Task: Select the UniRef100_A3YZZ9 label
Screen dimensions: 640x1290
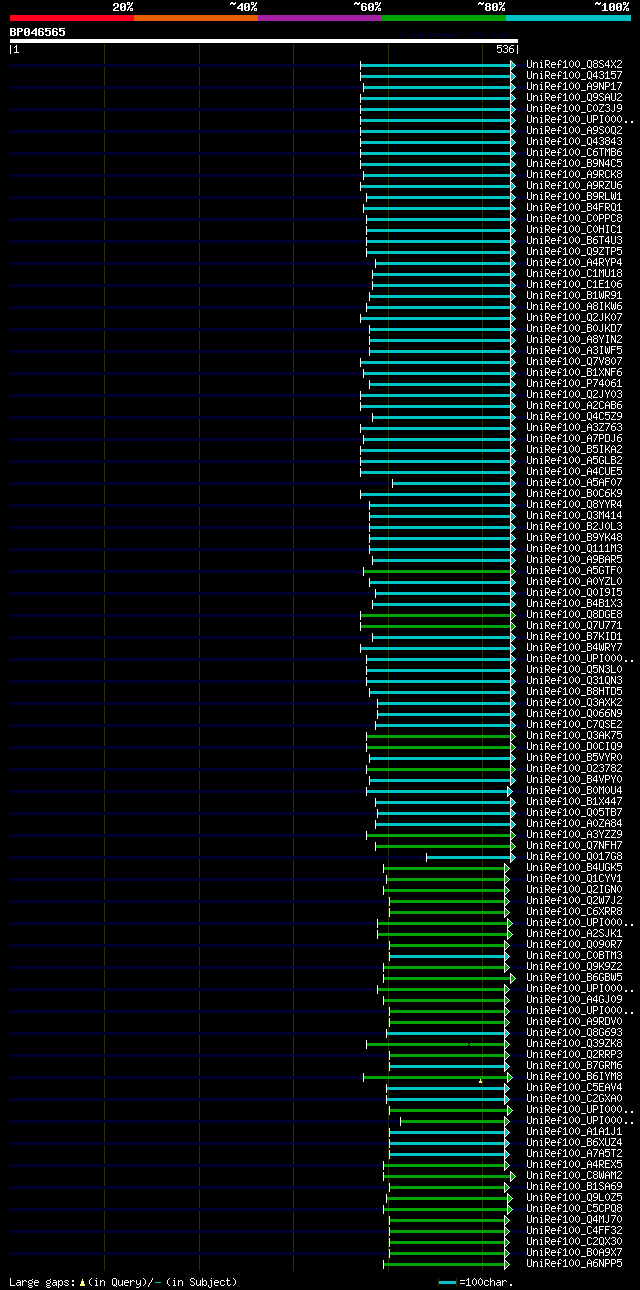Action: pyautogui.click(x=574, y=834)
